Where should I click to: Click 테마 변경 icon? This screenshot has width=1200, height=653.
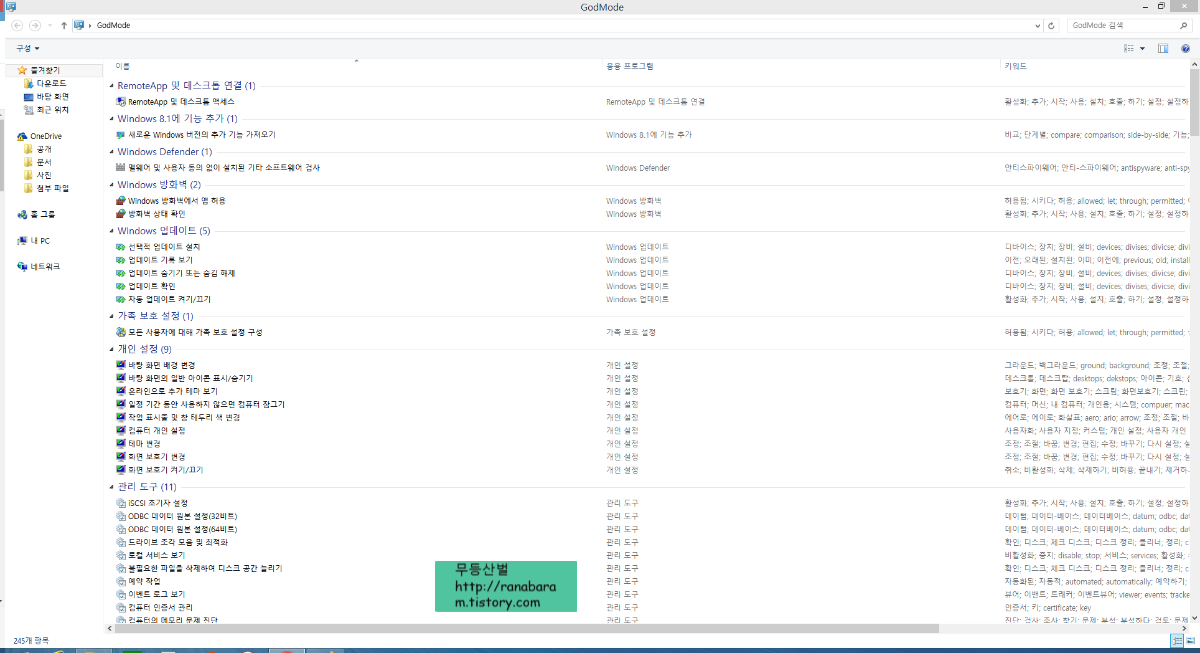click(x=121, y=443)
